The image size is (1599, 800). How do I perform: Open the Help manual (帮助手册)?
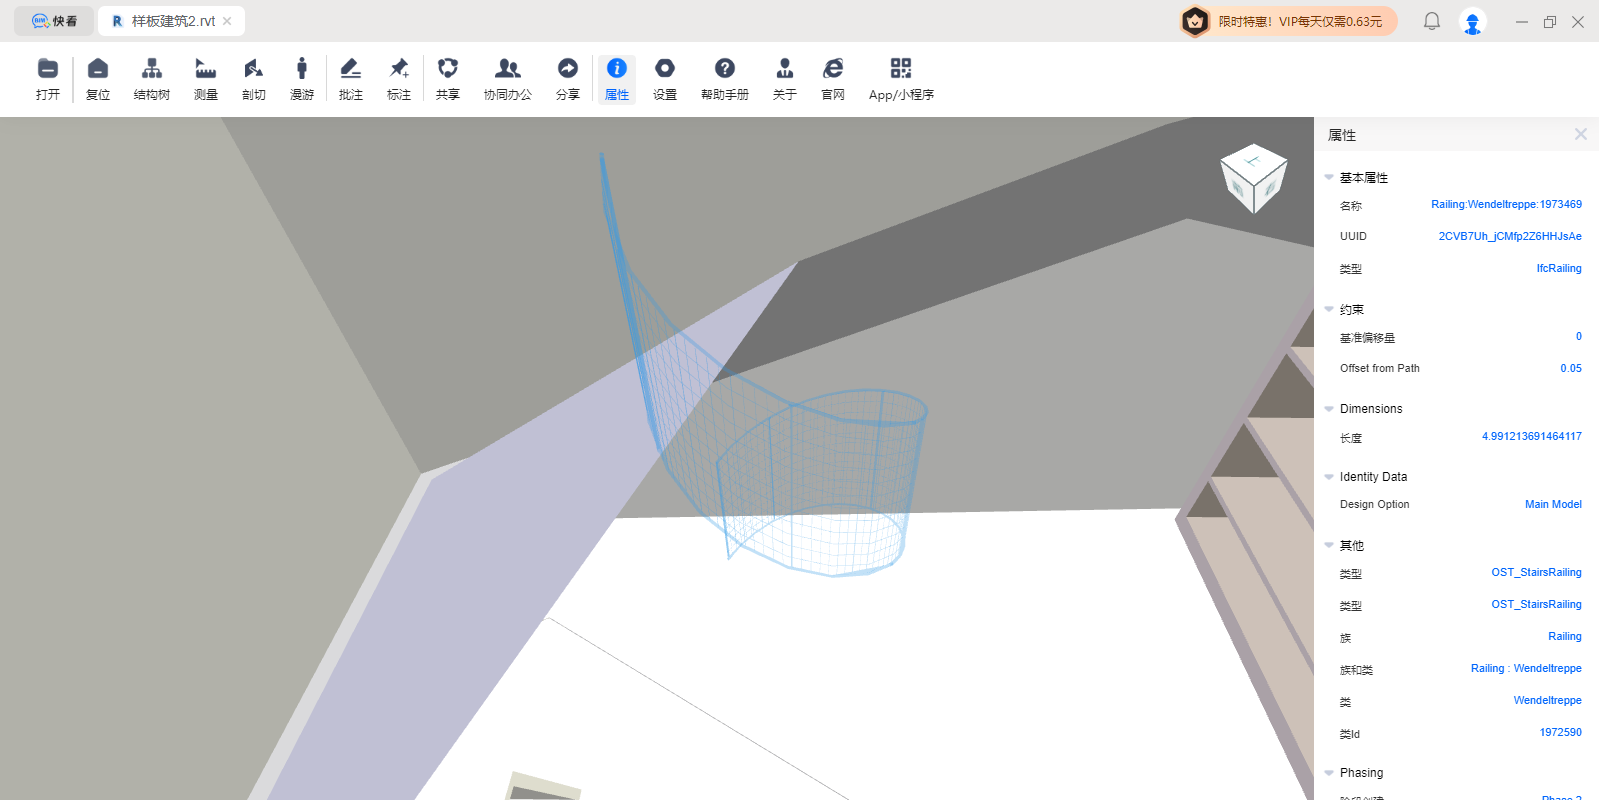tap(725, 79)
